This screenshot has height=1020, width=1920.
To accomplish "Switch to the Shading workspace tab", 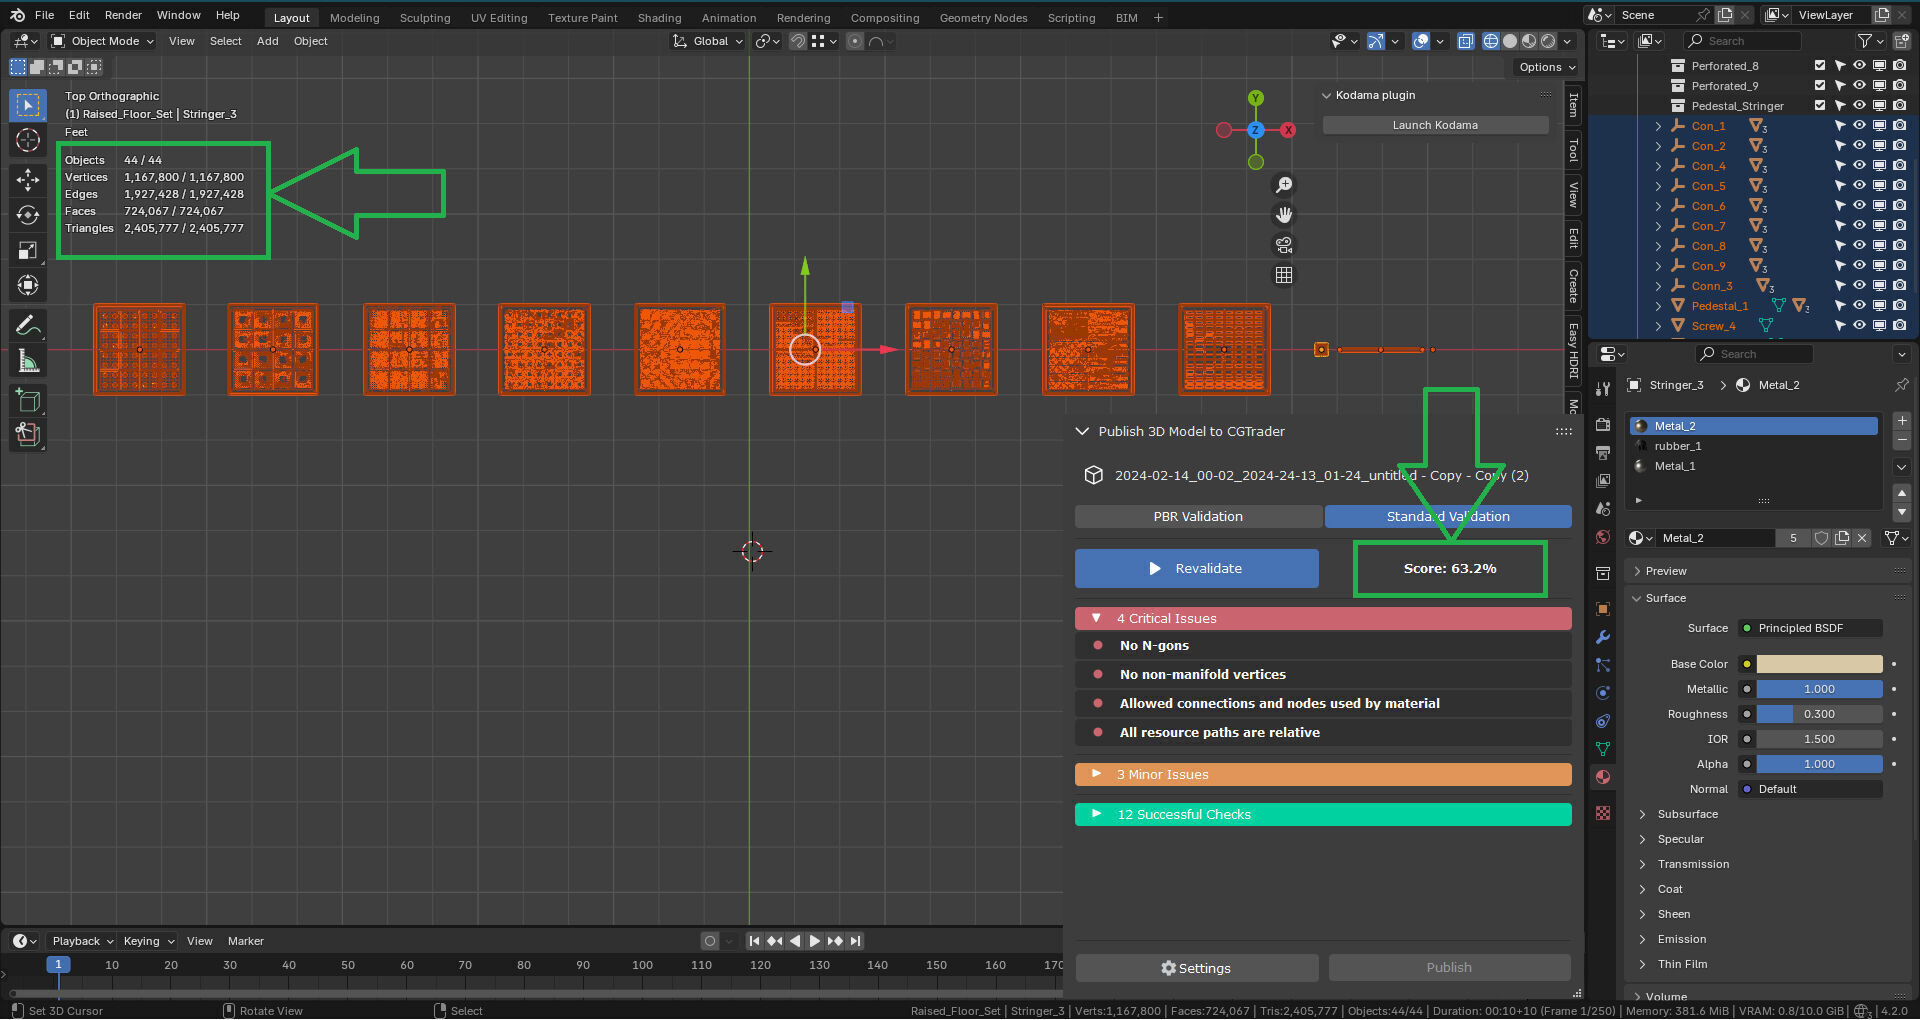I will [659, 18].
